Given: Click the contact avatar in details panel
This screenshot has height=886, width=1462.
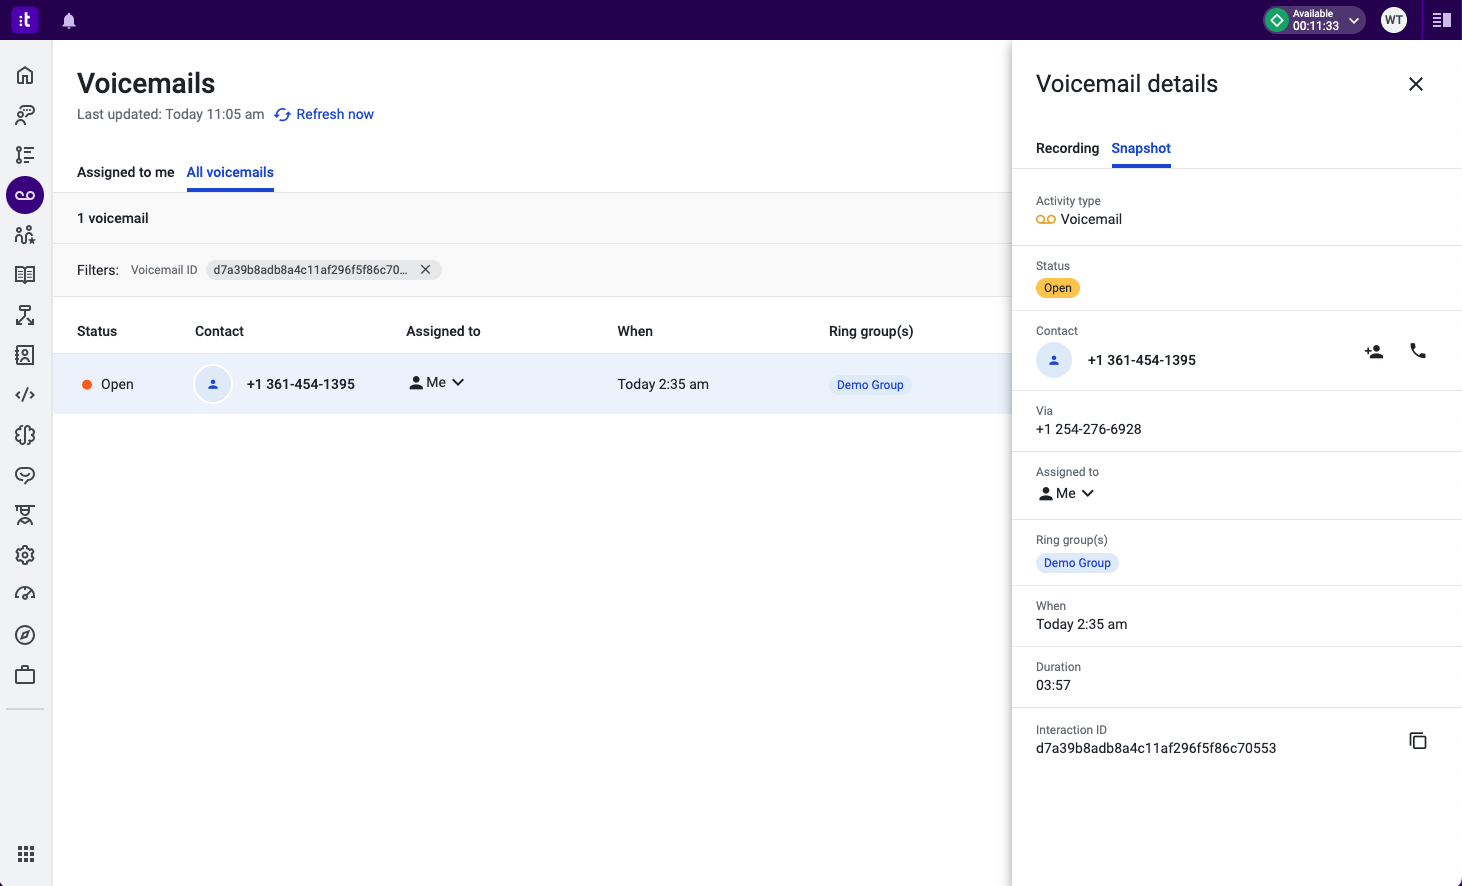Looking at the screenshot, I should (x=1054, y=360).
